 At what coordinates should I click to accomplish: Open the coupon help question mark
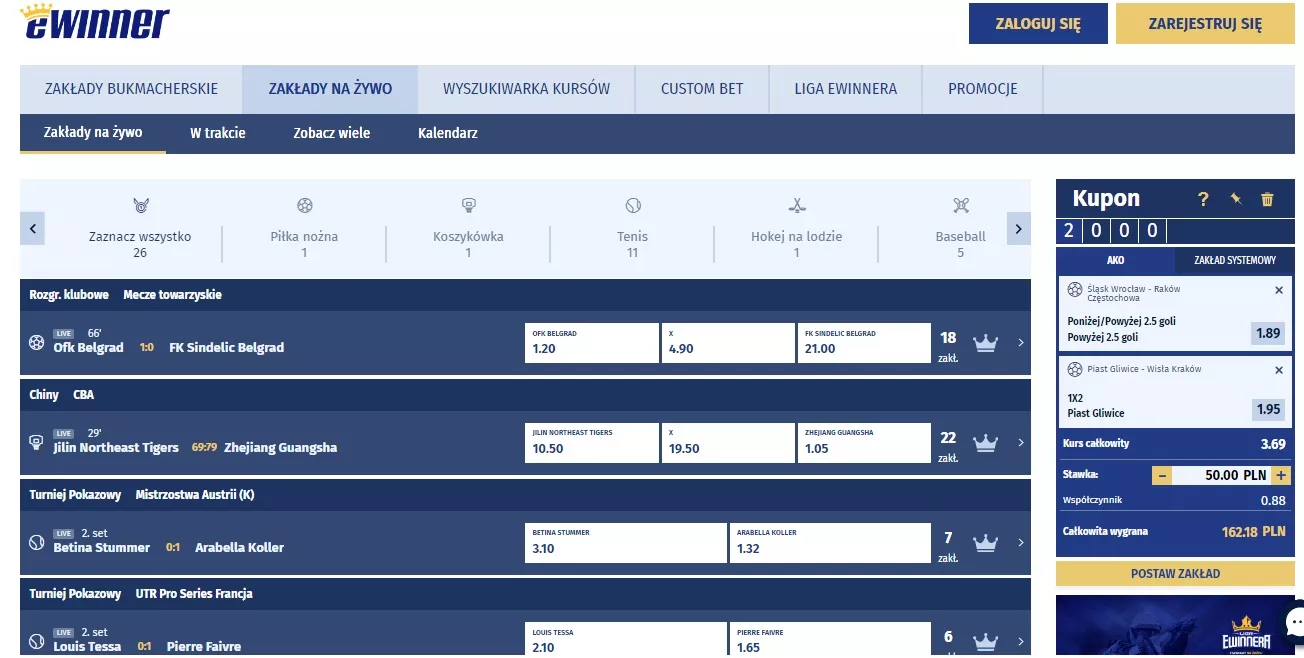[1204, 199]
